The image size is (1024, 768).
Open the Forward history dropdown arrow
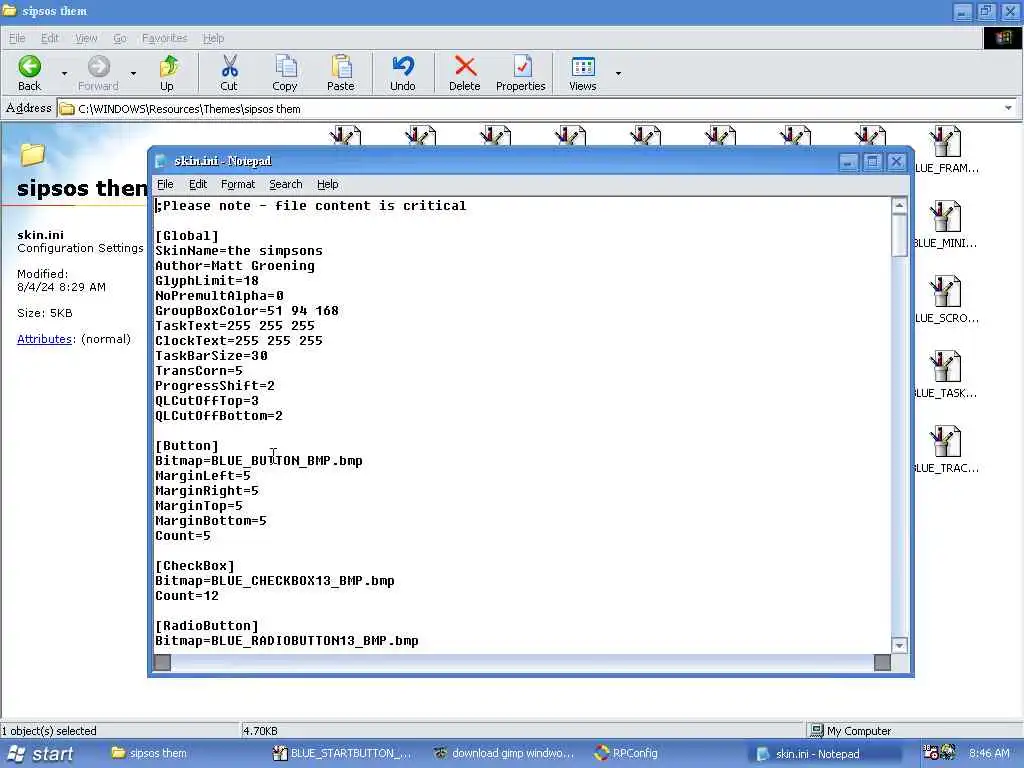coord(133,73)
